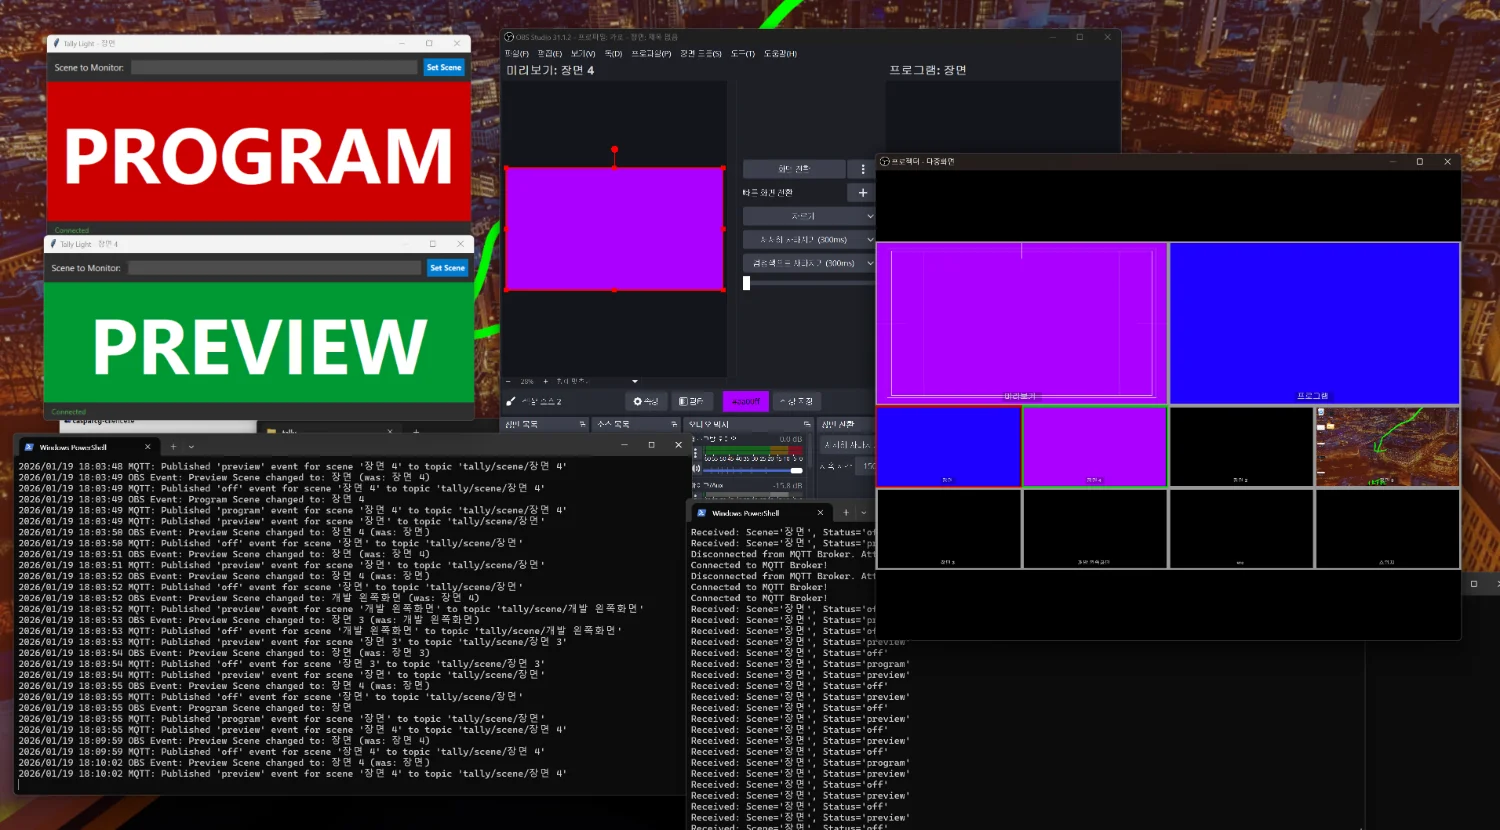Click the transition T-bar slider handle
The image size is (1500, 830).
click(746, 283)
